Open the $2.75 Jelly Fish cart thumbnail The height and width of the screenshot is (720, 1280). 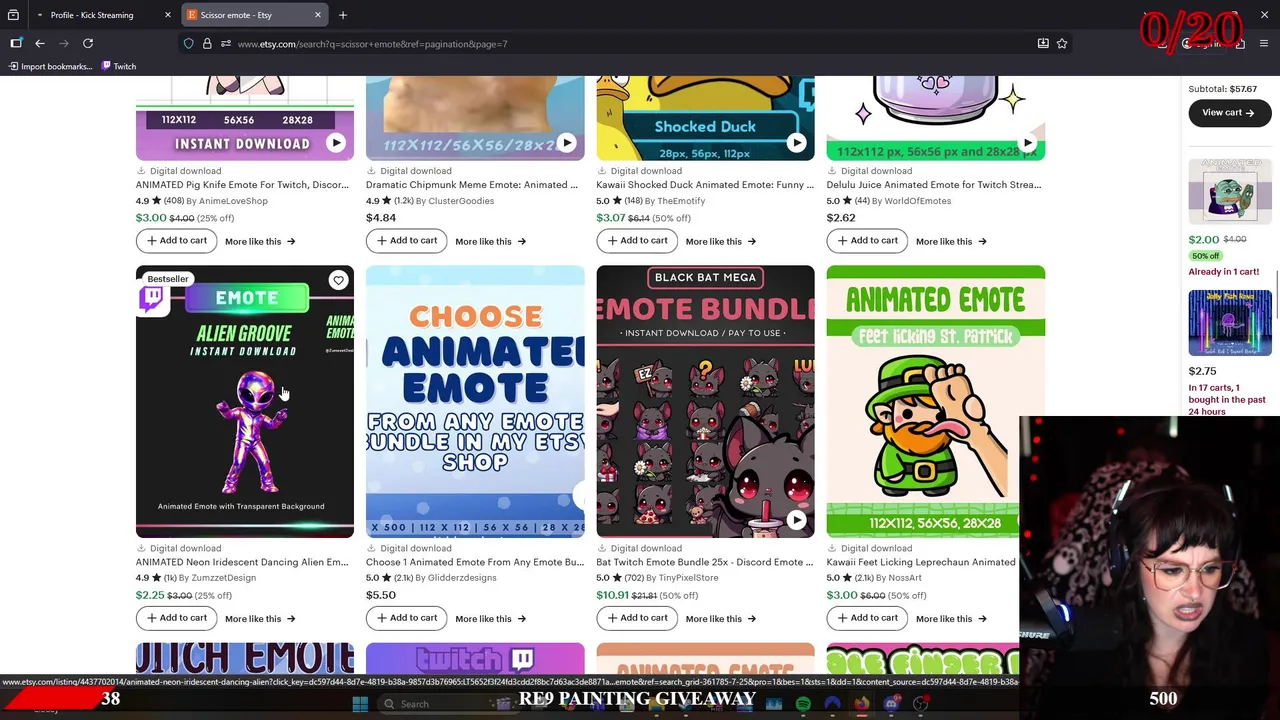point(1230,323)
